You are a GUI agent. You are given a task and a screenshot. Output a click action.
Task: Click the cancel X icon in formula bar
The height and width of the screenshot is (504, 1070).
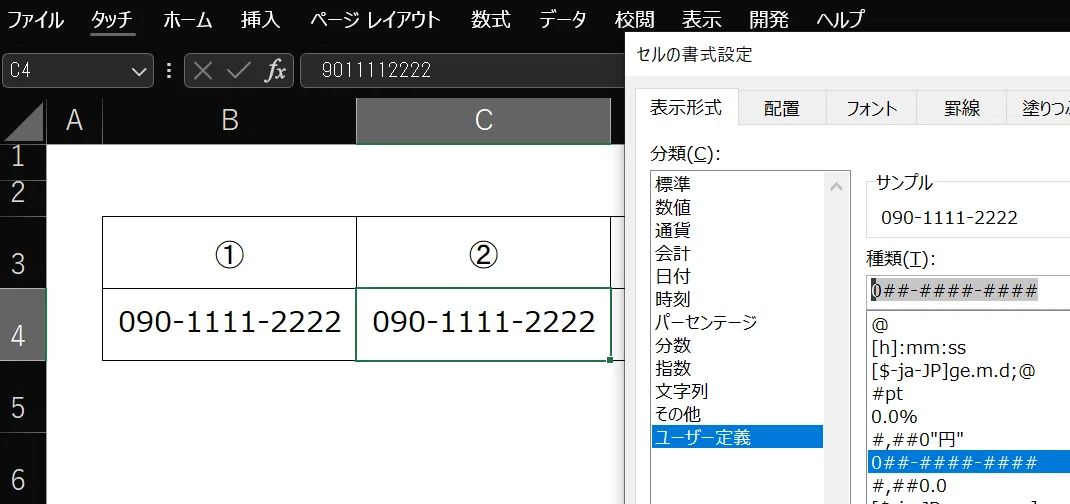click(x=203, y=70)
